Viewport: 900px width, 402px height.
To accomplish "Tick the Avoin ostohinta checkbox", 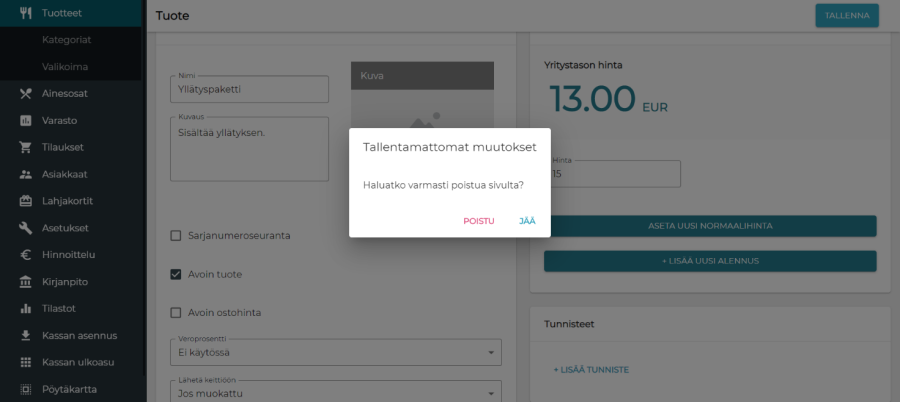I will [x=176, y=312].
